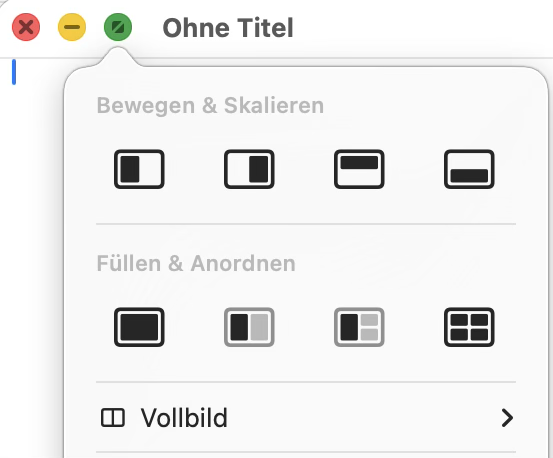Click the Füllen & Anordnen header

pyautogui.click(x=196, y=263)
